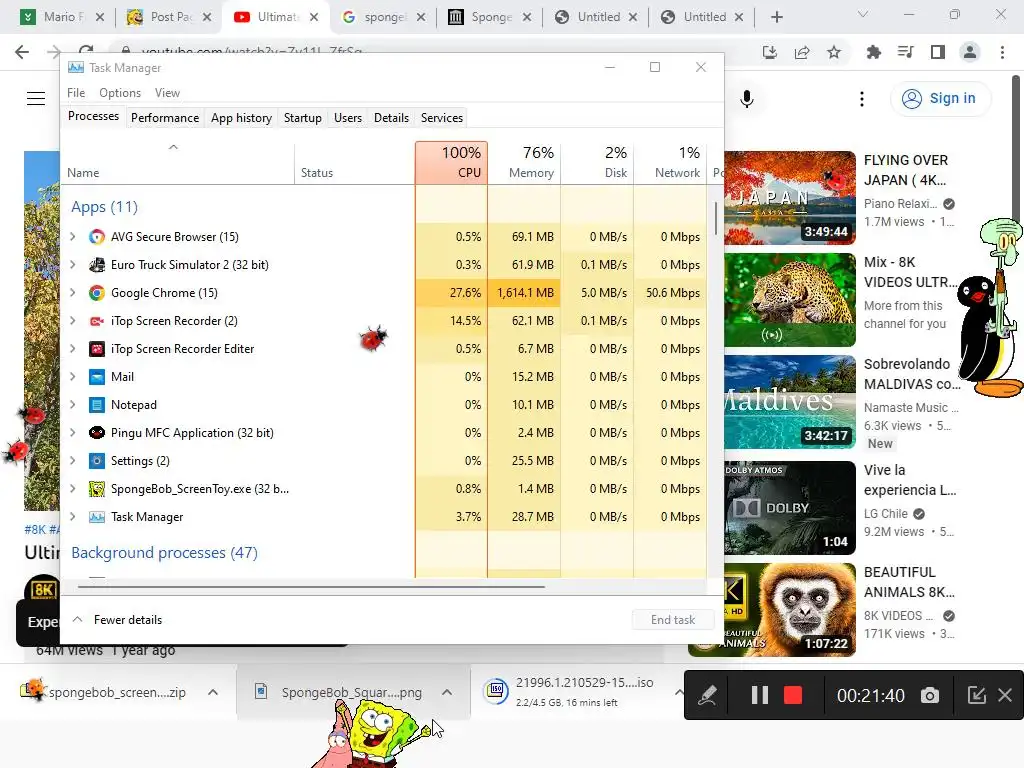Click the Euro Truck Simulator 2 icon
Image resolution: width=1024 pixels, height=768 pixels.
pos(97,265)
